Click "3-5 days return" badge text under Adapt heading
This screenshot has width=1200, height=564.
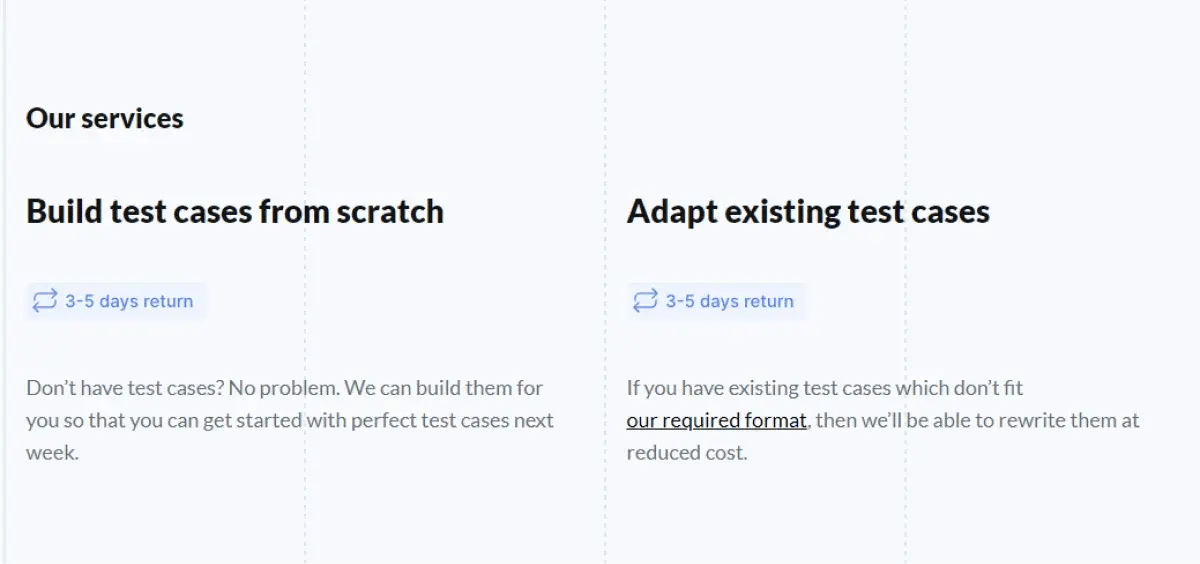pos(730,301)
